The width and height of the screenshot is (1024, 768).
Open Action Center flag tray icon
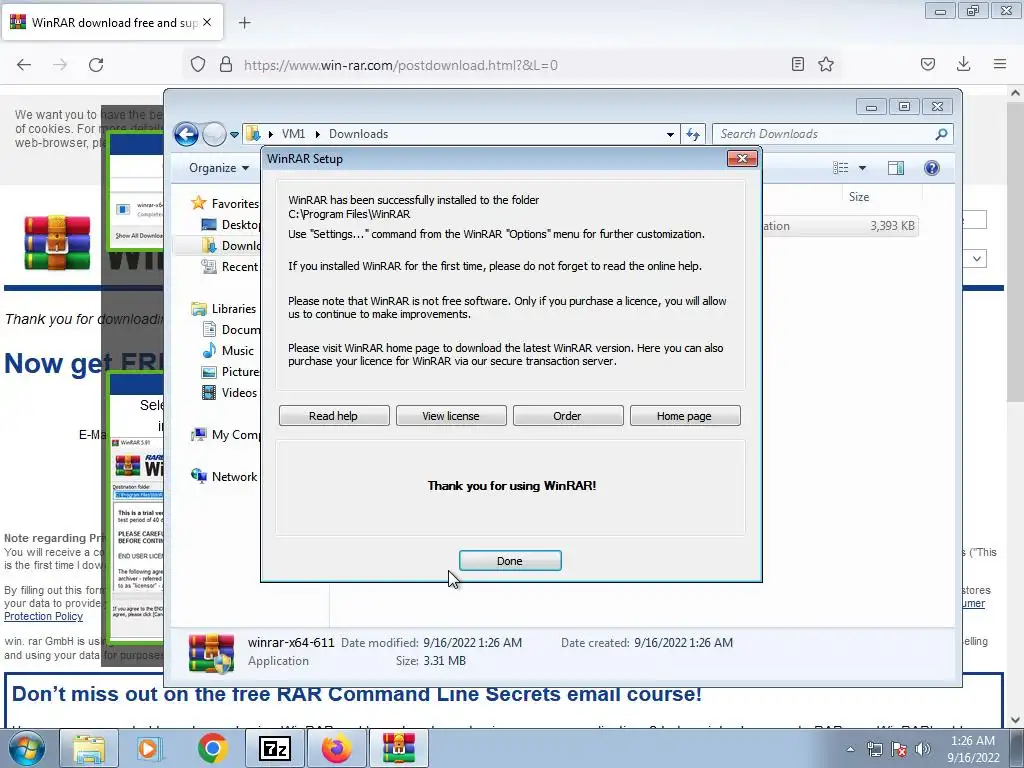(899, 749)
